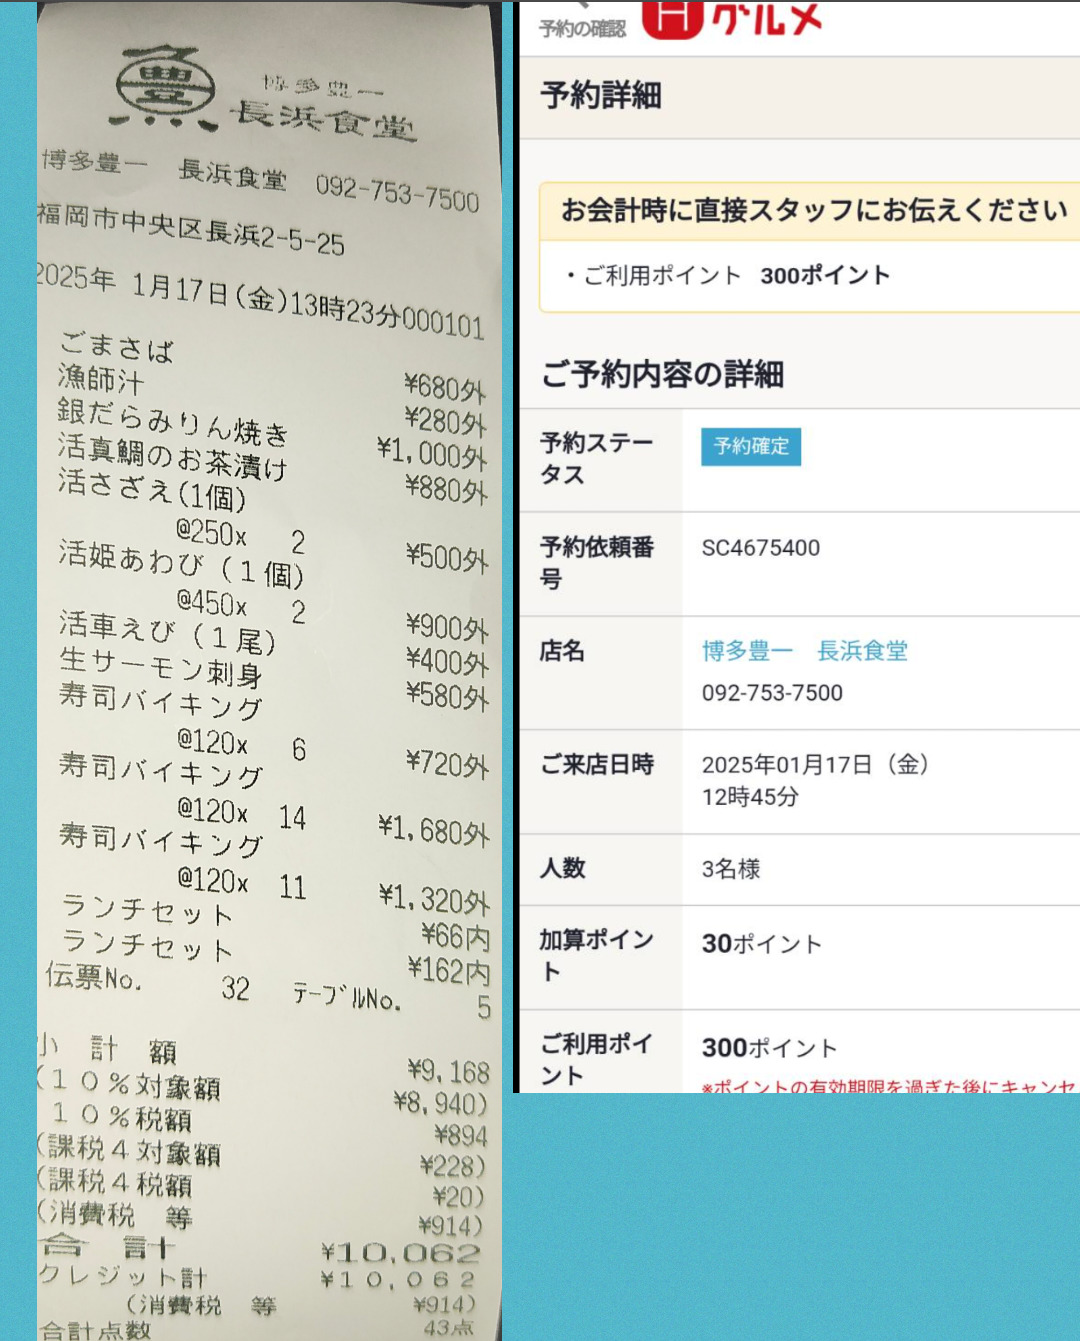Select the receipt address 福岡市中央区長浜2-5-25

pos(191,228)
